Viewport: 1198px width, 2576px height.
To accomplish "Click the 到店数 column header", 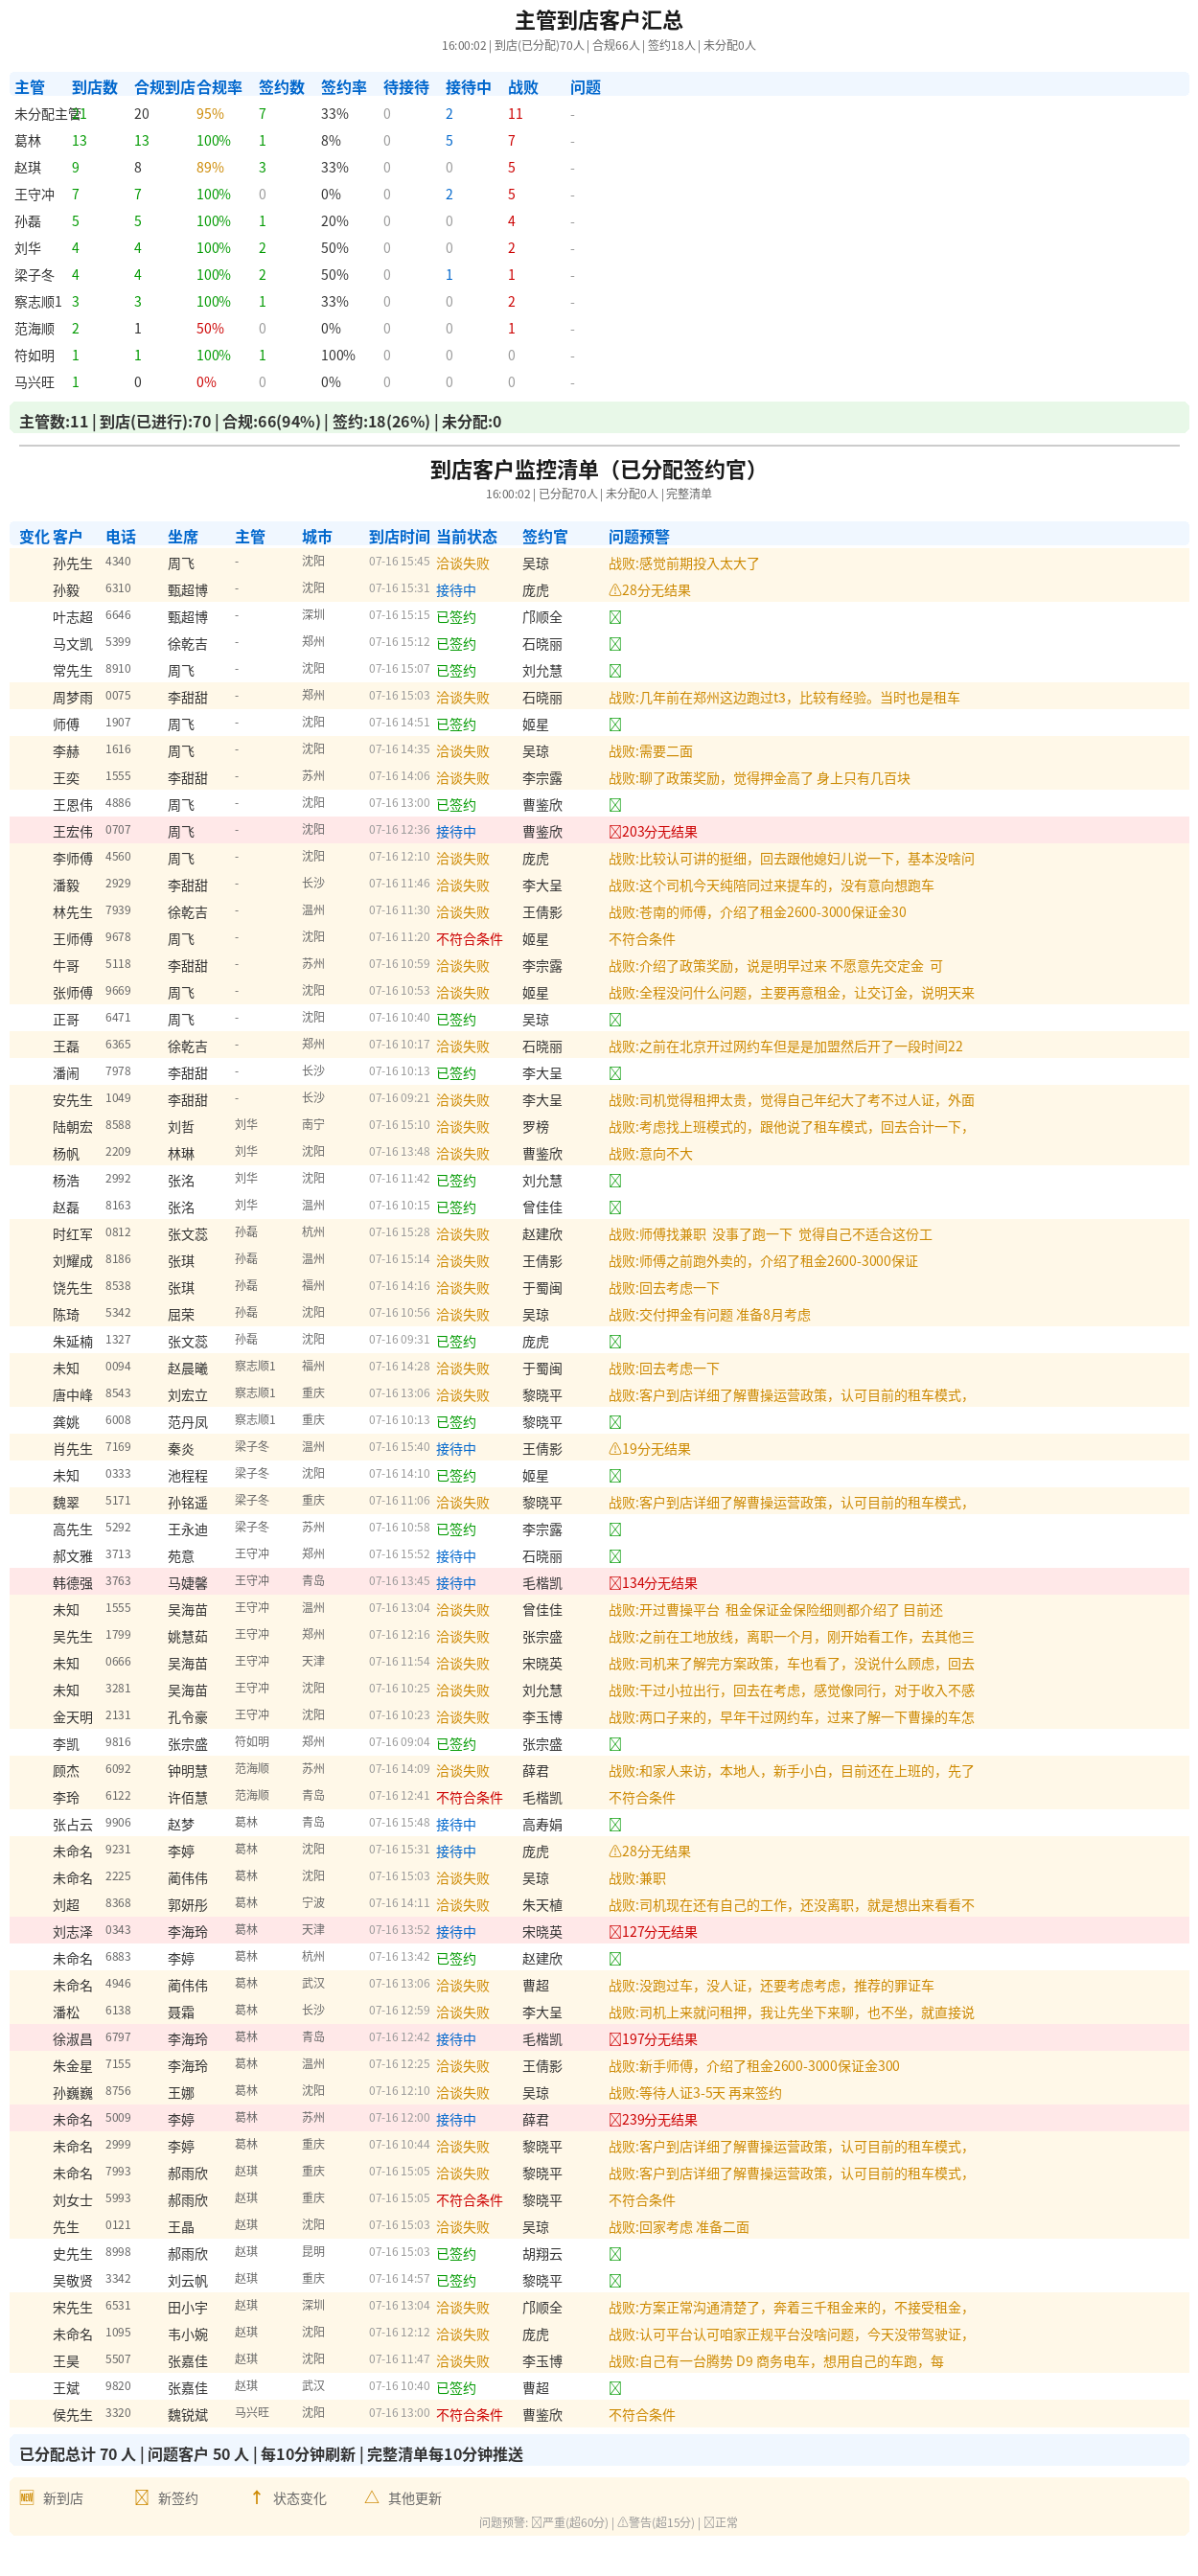I will (x=95, y=87).
